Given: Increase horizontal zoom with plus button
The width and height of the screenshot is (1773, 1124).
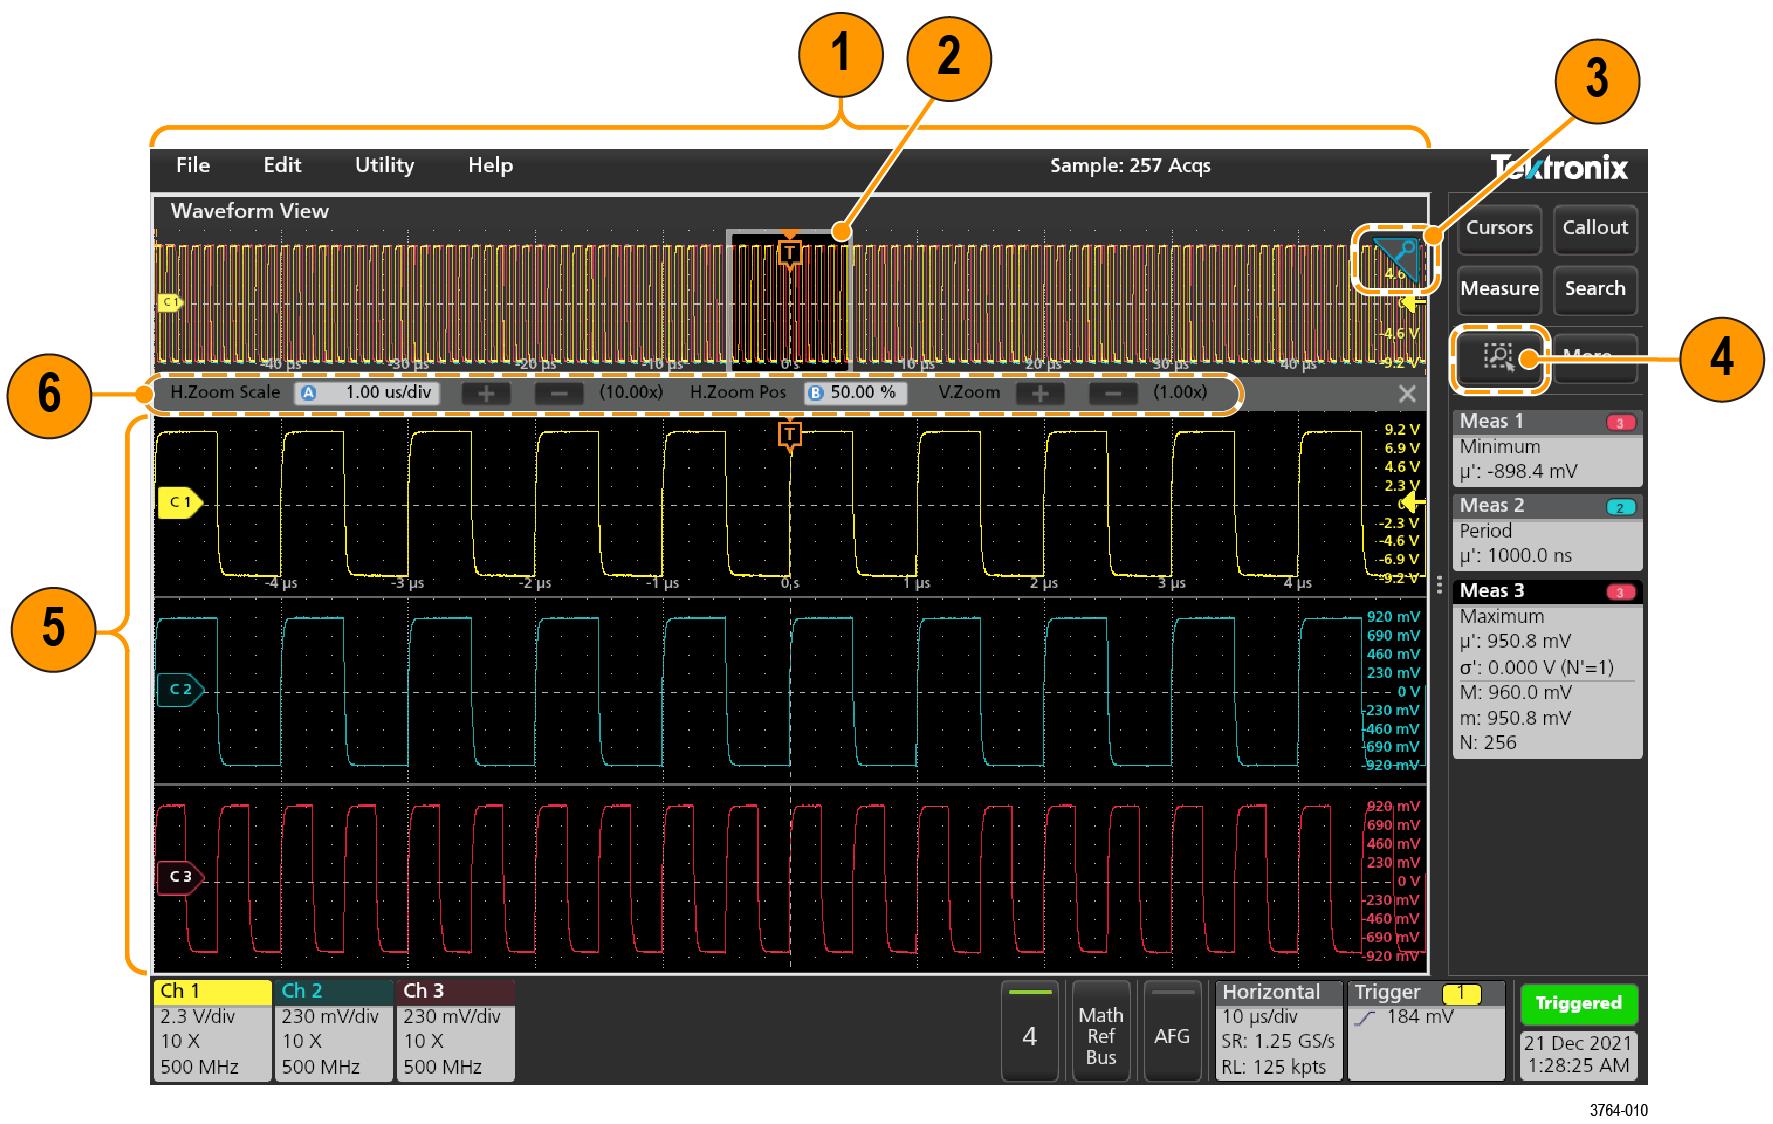Looking at the screenshot, I should (486, 393).
